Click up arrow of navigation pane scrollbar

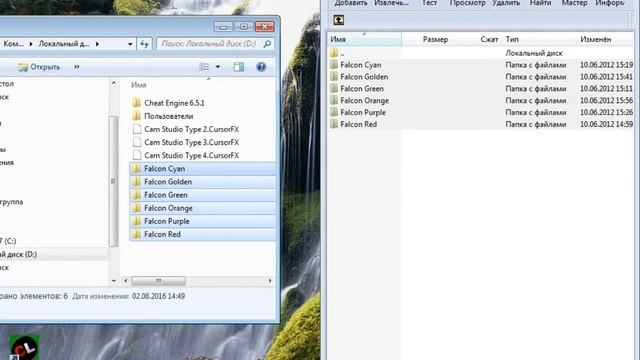tap(113, 83)
